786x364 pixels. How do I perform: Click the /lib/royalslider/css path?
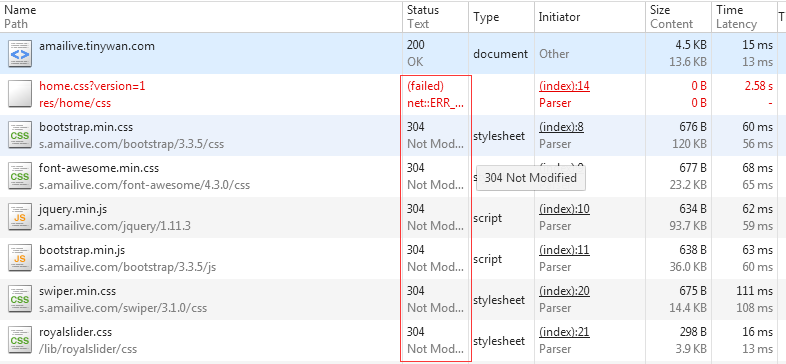coord(88,348)
